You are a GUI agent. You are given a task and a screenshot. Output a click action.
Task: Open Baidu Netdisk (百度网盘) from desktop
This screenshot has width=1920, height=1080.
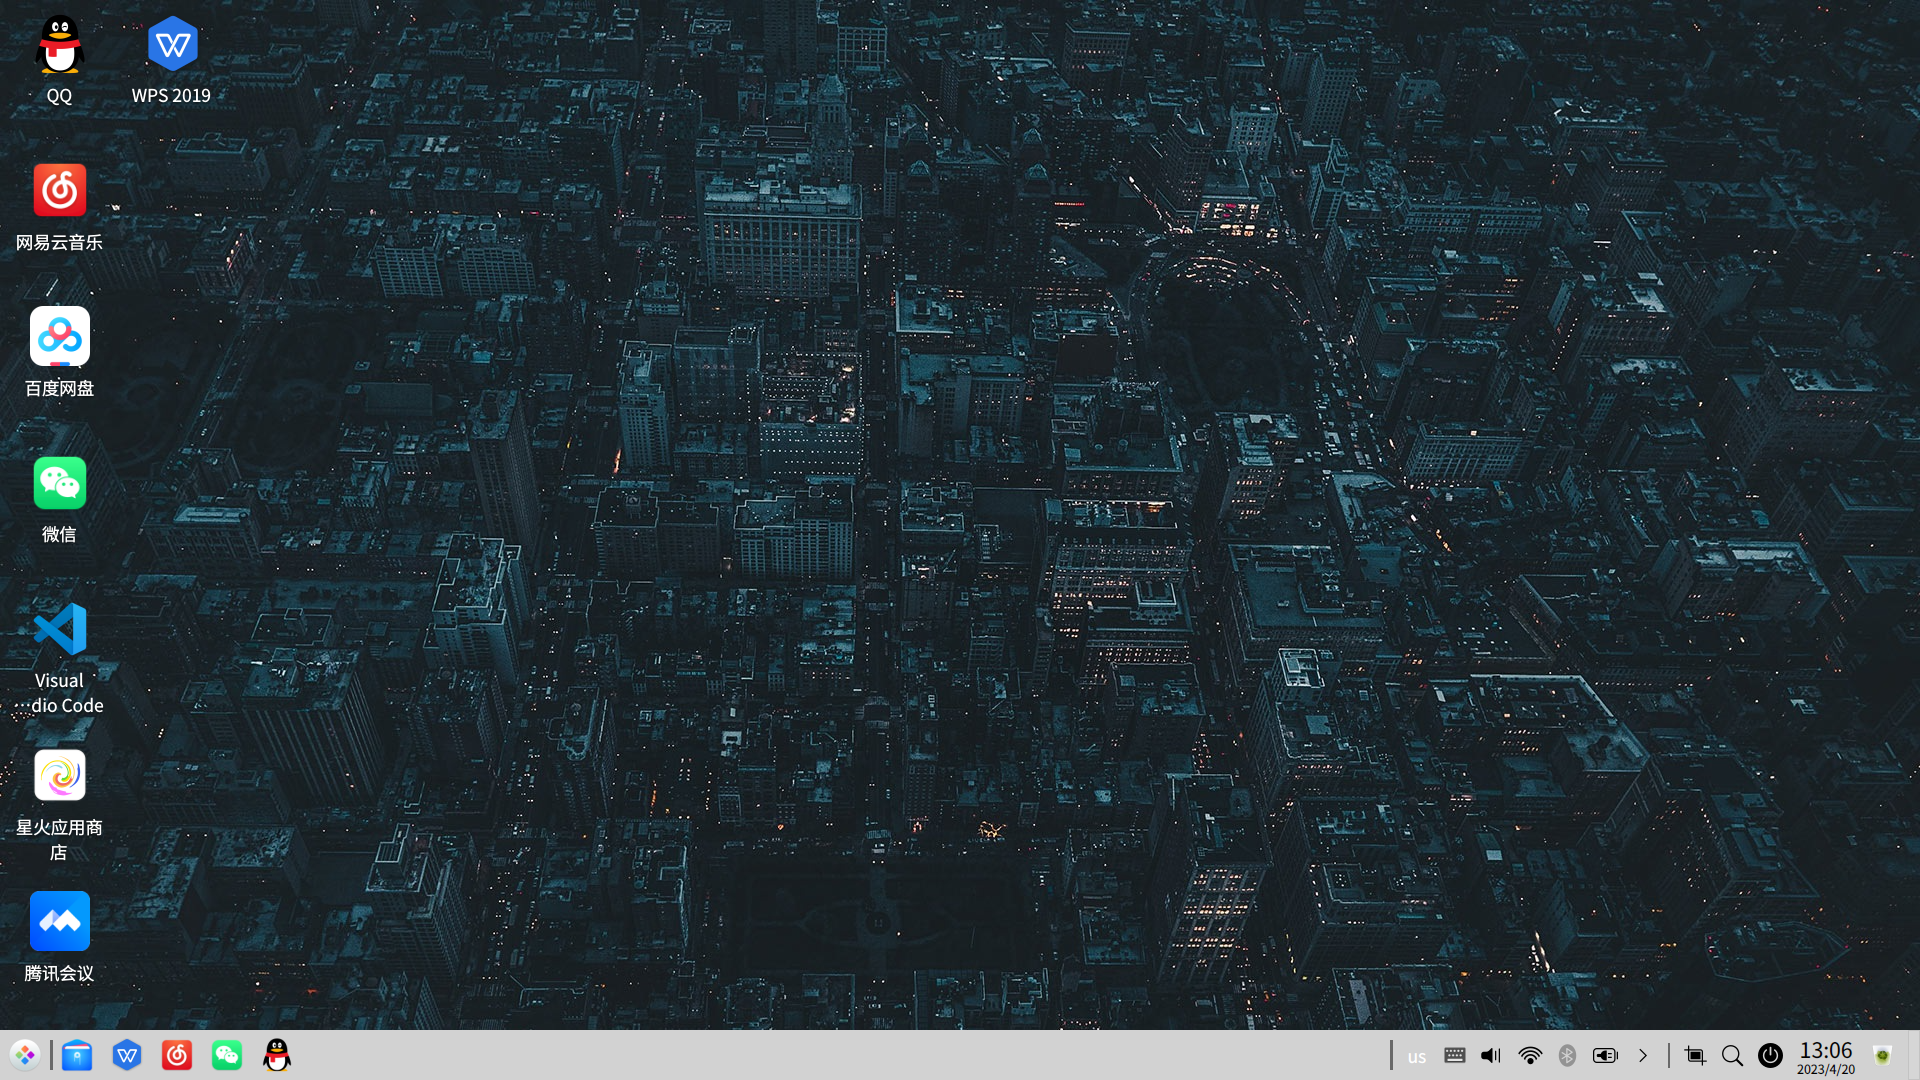(x=59, y=337)
